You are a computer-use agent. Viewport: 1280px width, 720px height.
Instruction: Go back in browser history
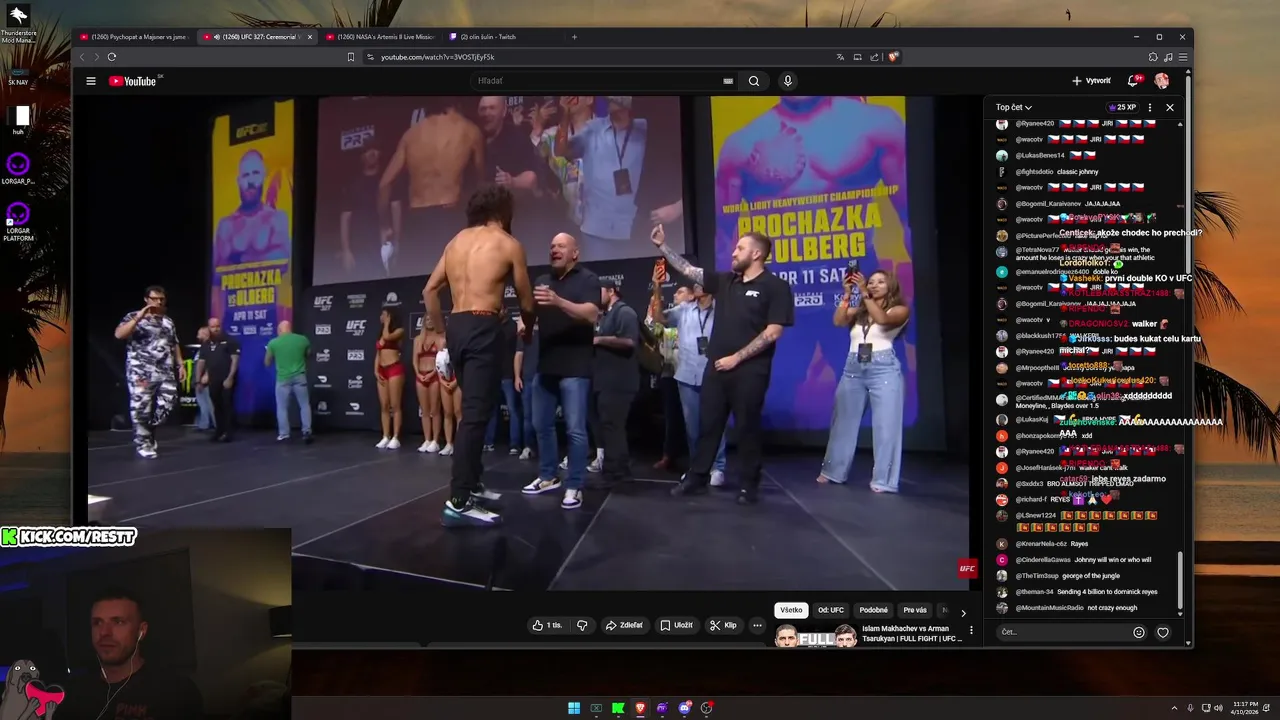82,57
